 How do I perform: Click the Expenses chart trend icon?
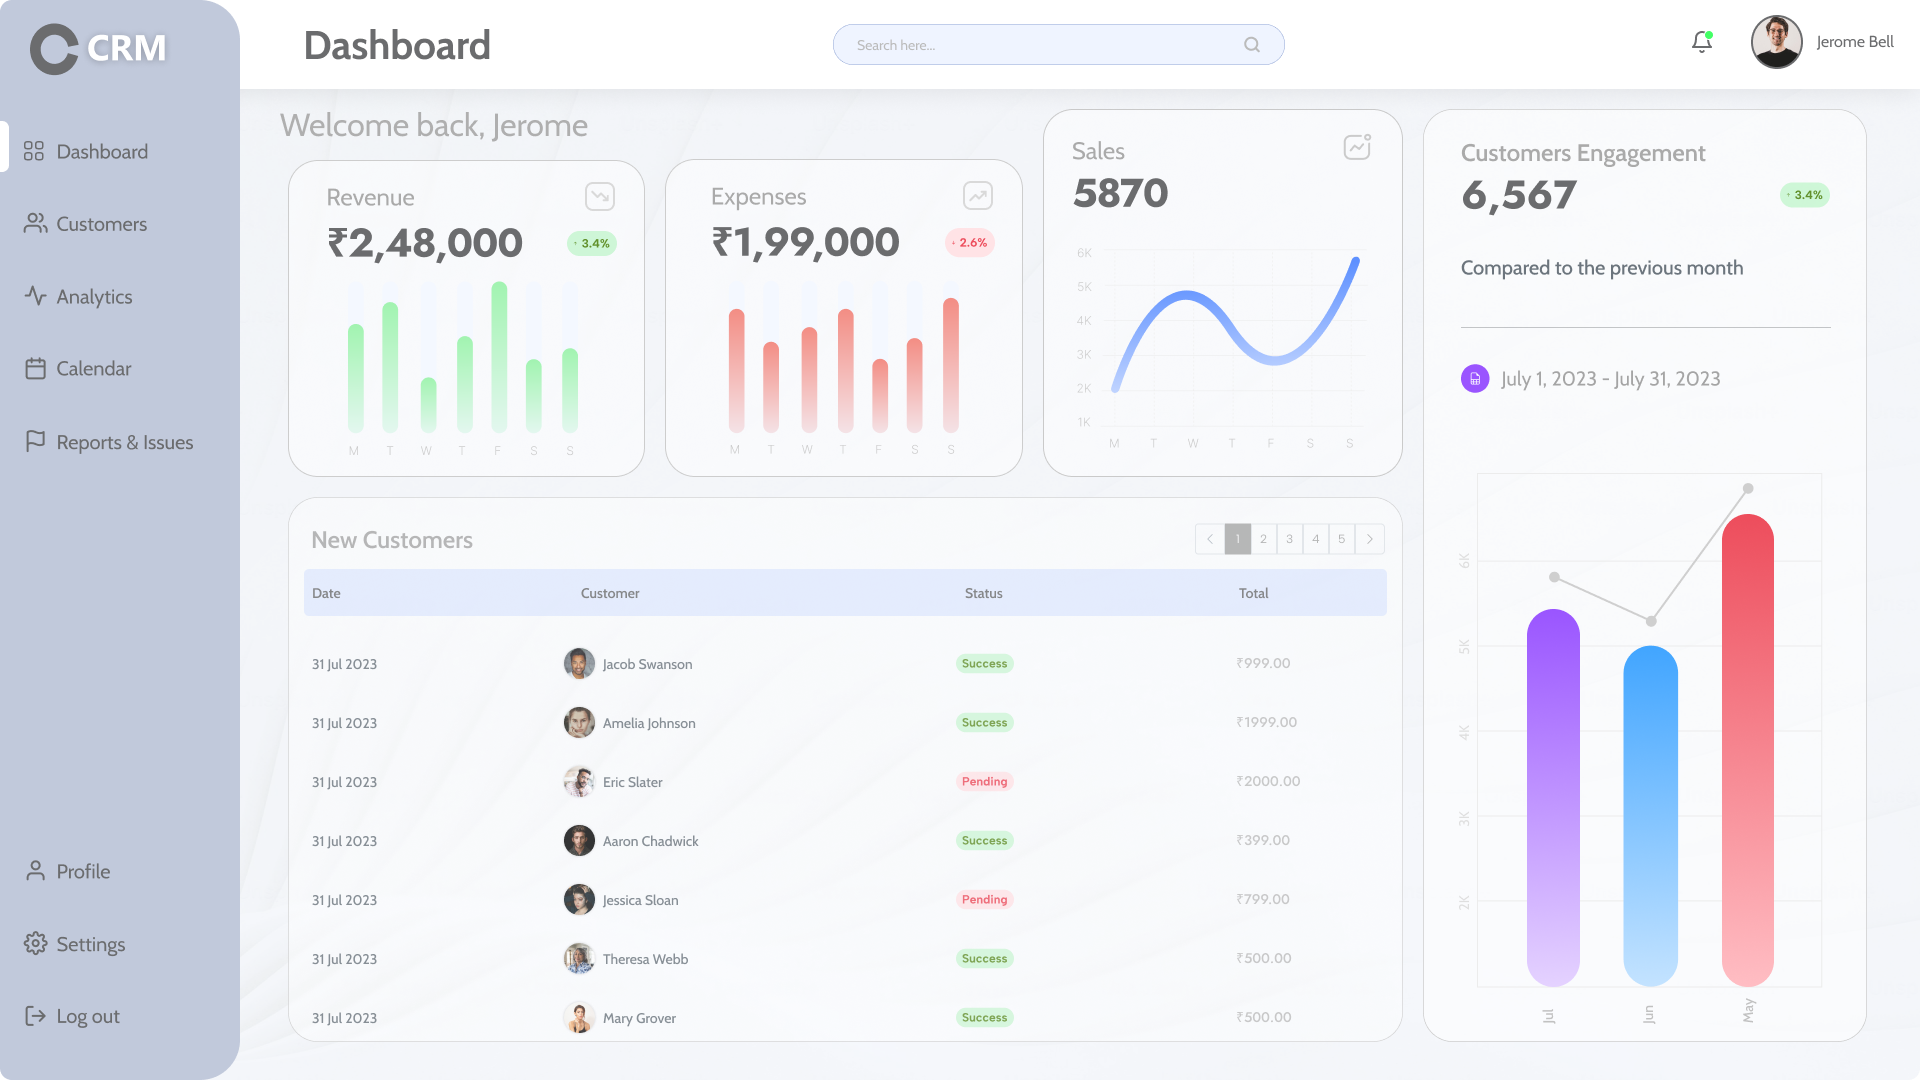[x=977, y=196]
